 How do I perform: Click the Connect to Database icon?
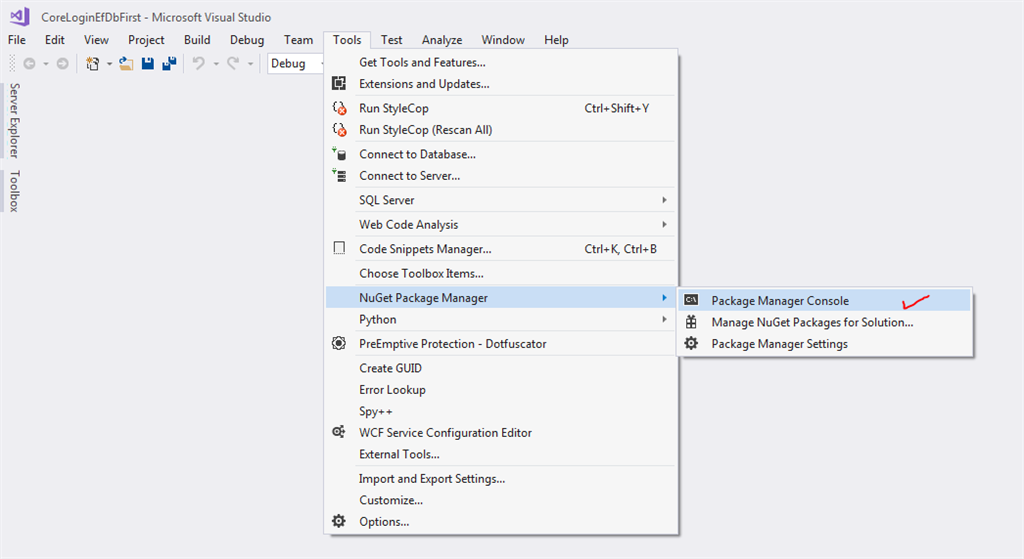(x=339, y=154)
